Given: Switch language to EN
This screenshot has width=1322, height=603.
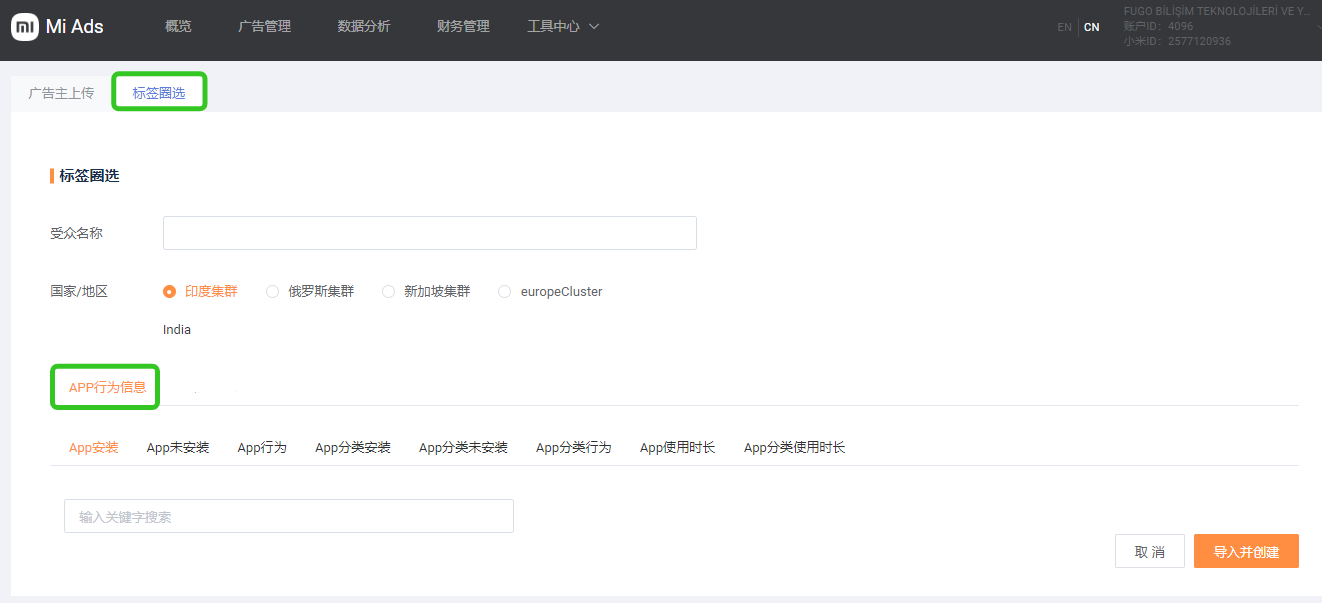Looking at the screenshot, I should tap(1064, 27).
